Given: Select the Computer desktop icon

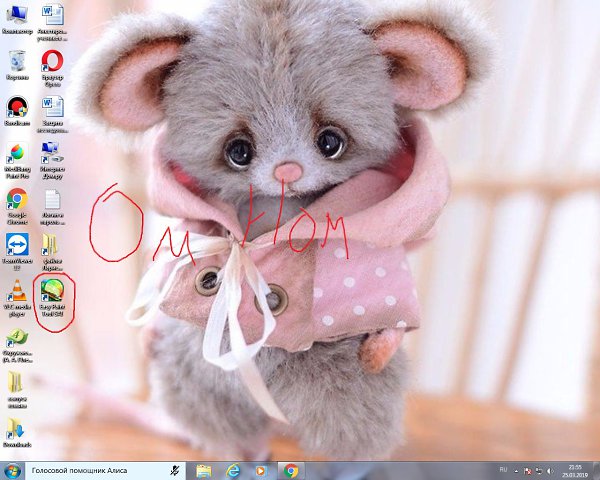Looking at the screenshot, I should pos(17,20).
